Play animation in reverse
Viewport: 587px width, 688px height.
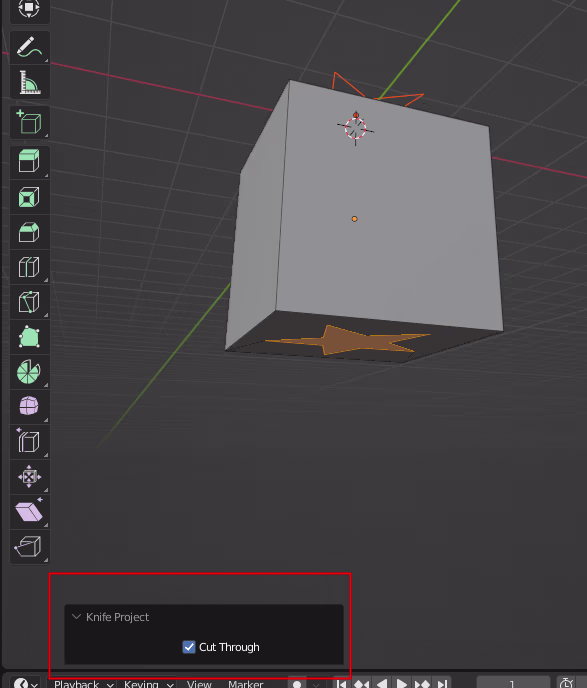[x=381, y=684]
